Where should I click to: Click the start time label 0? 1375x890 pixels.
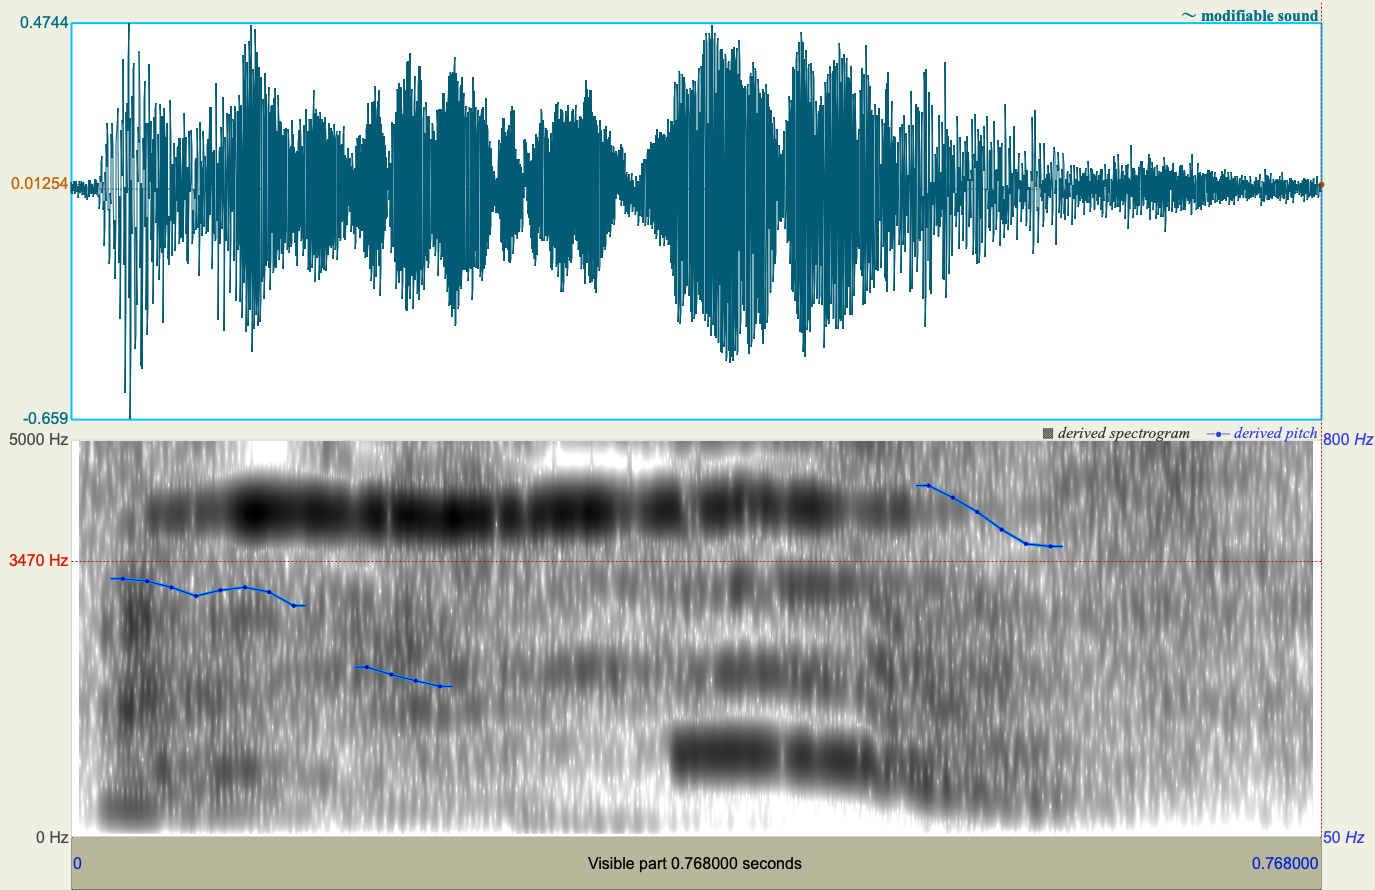click(x=79, y=861)
